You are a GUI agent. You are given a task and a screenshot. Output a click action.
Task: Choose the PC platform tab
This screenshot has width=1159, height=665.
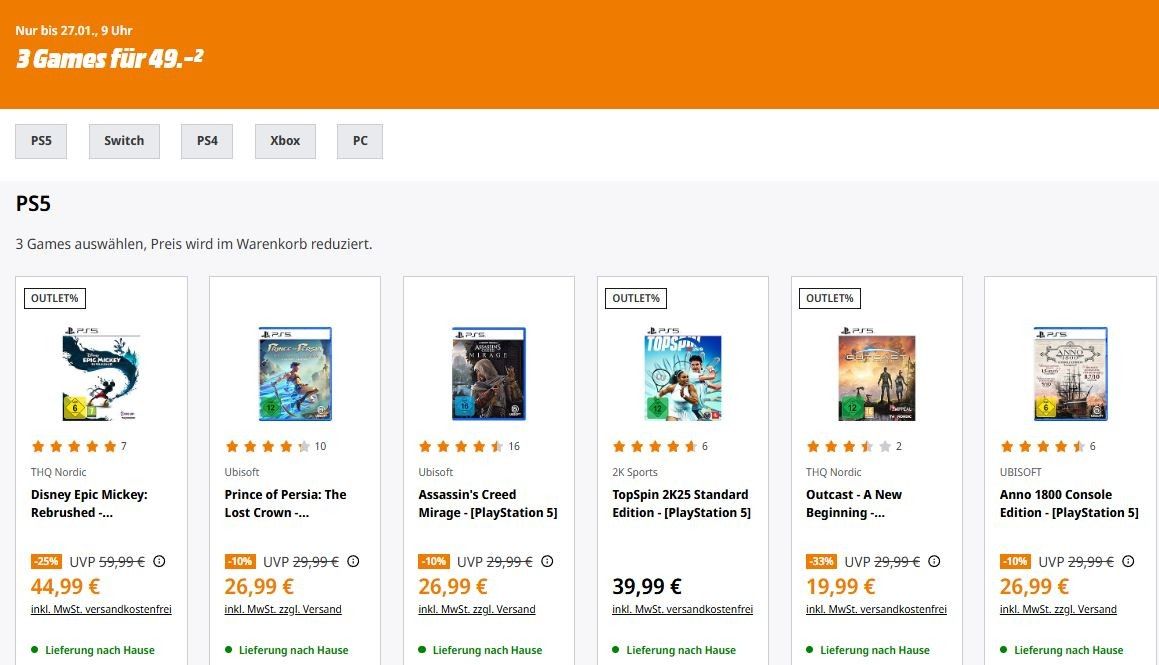pos(360,141)
